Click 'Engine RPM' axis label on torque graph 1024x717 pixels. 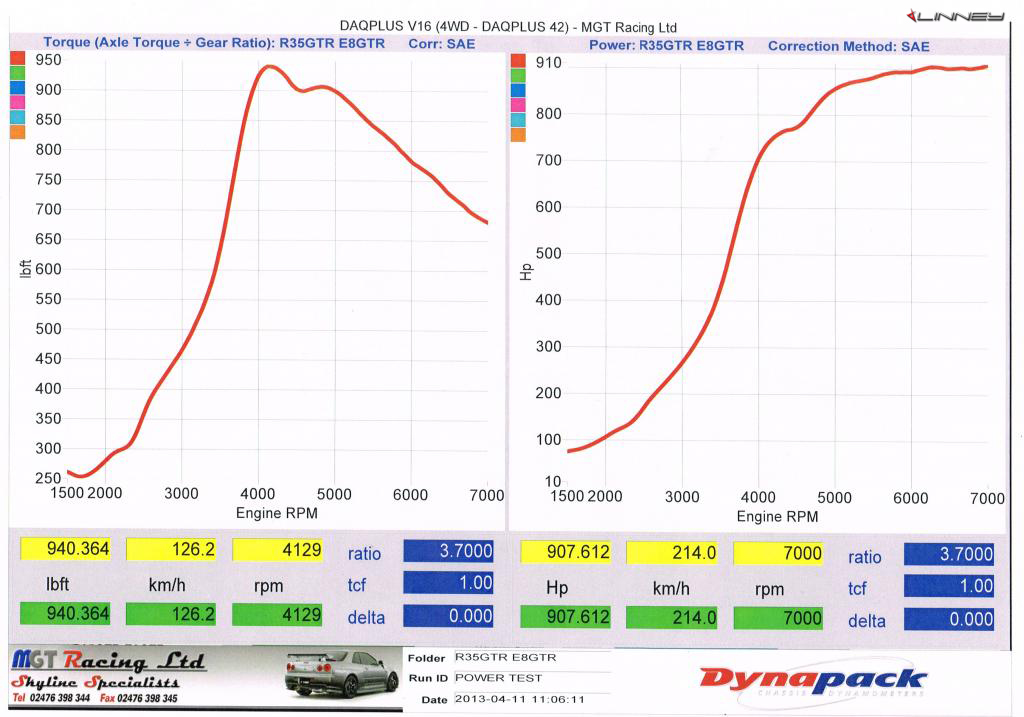click(277, 513)
